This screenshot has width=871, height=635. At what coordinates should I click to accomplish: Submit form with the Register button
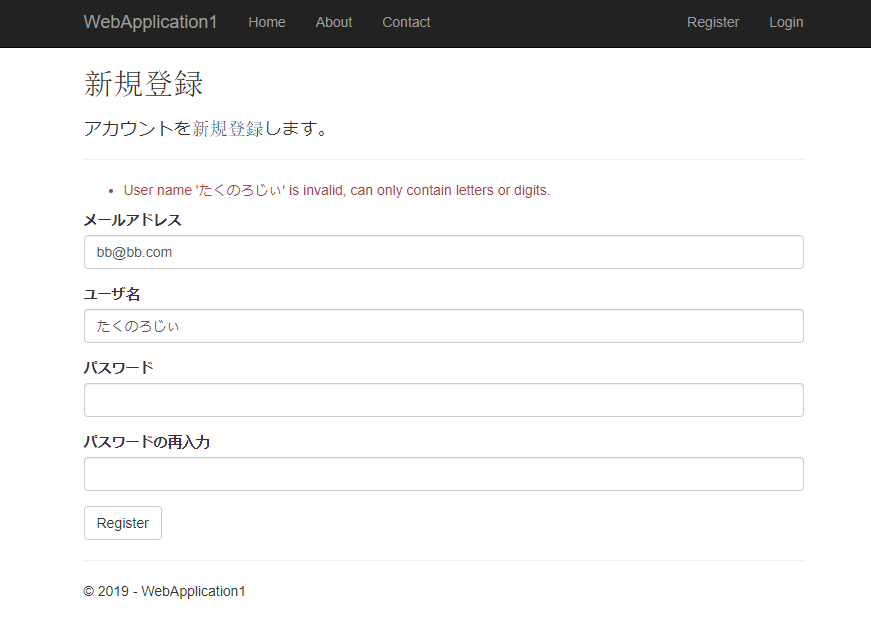pyautogui.click(x=123, y=523)
